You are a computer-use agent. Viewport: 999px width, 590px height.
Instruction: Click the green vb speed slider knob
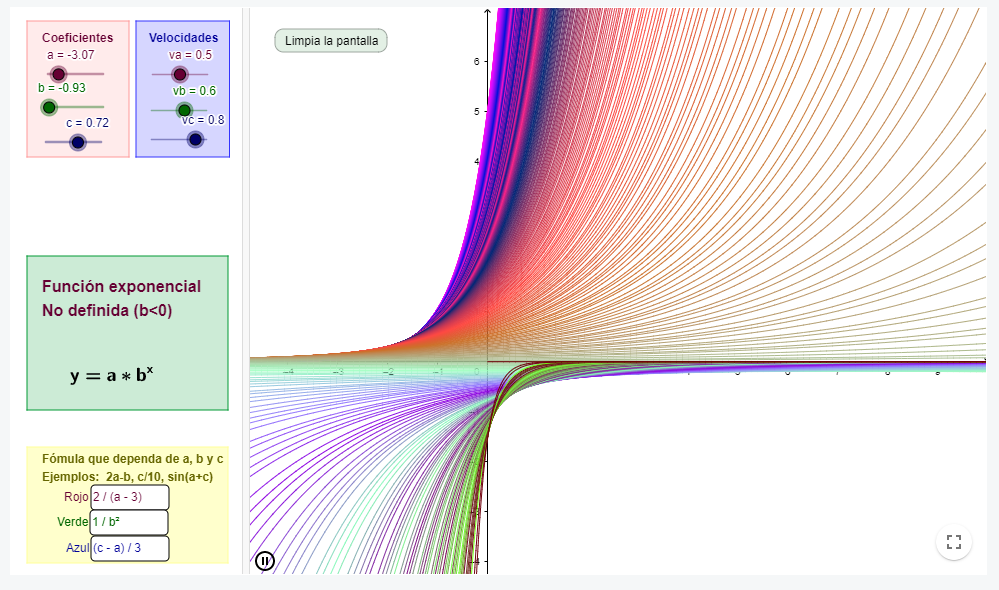(x=184, y=111)
